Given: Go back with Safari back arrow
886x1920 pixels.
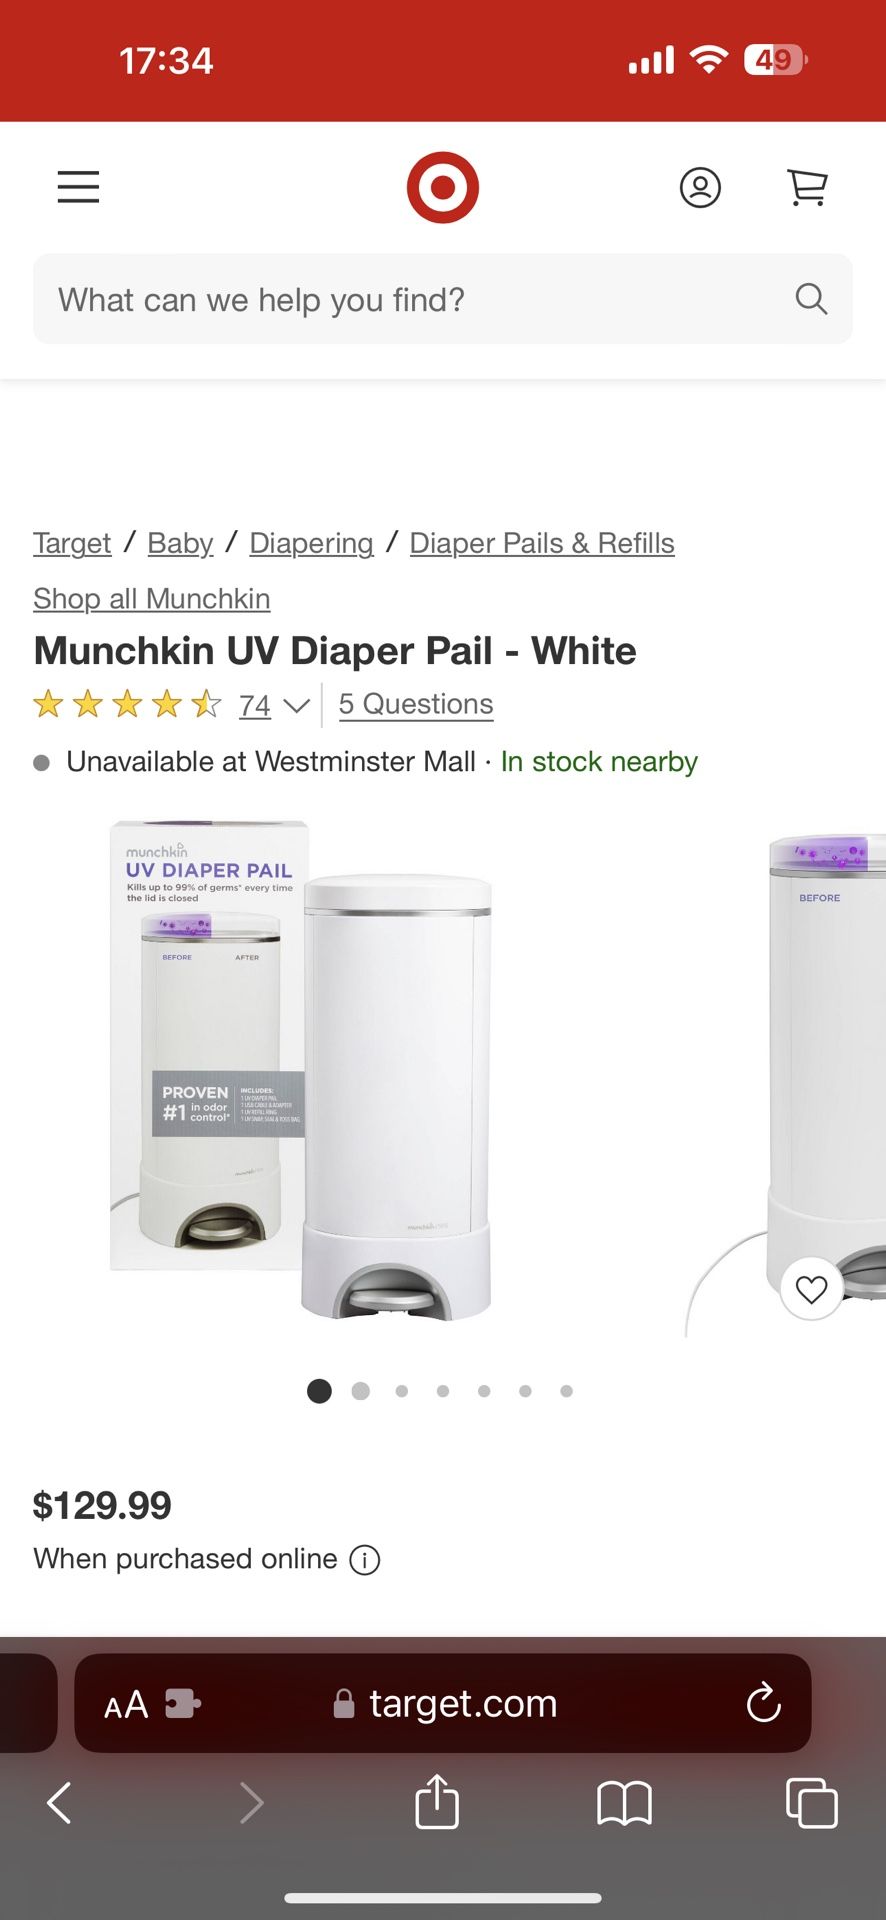Looking at the screenshot, I should pyautogui.click(x=60, y=1803).
